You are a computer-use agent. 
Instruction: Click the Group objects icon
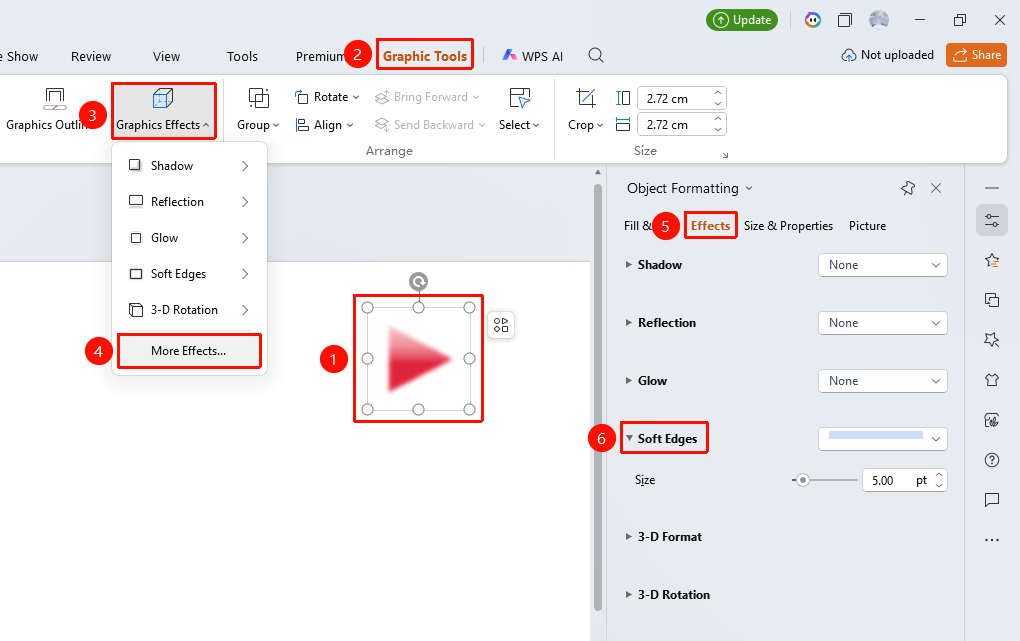coord(258,98)
